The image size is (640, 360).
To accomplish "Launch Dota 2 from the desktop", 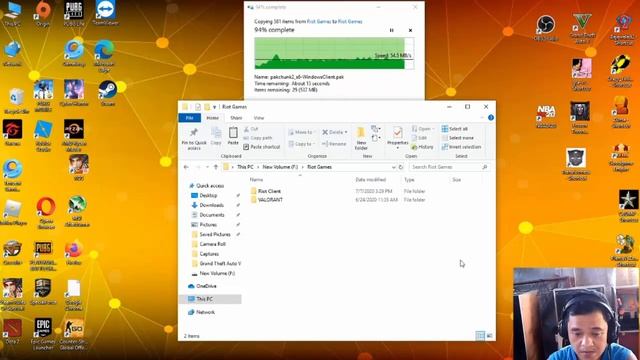I will [x=12, y=331].
